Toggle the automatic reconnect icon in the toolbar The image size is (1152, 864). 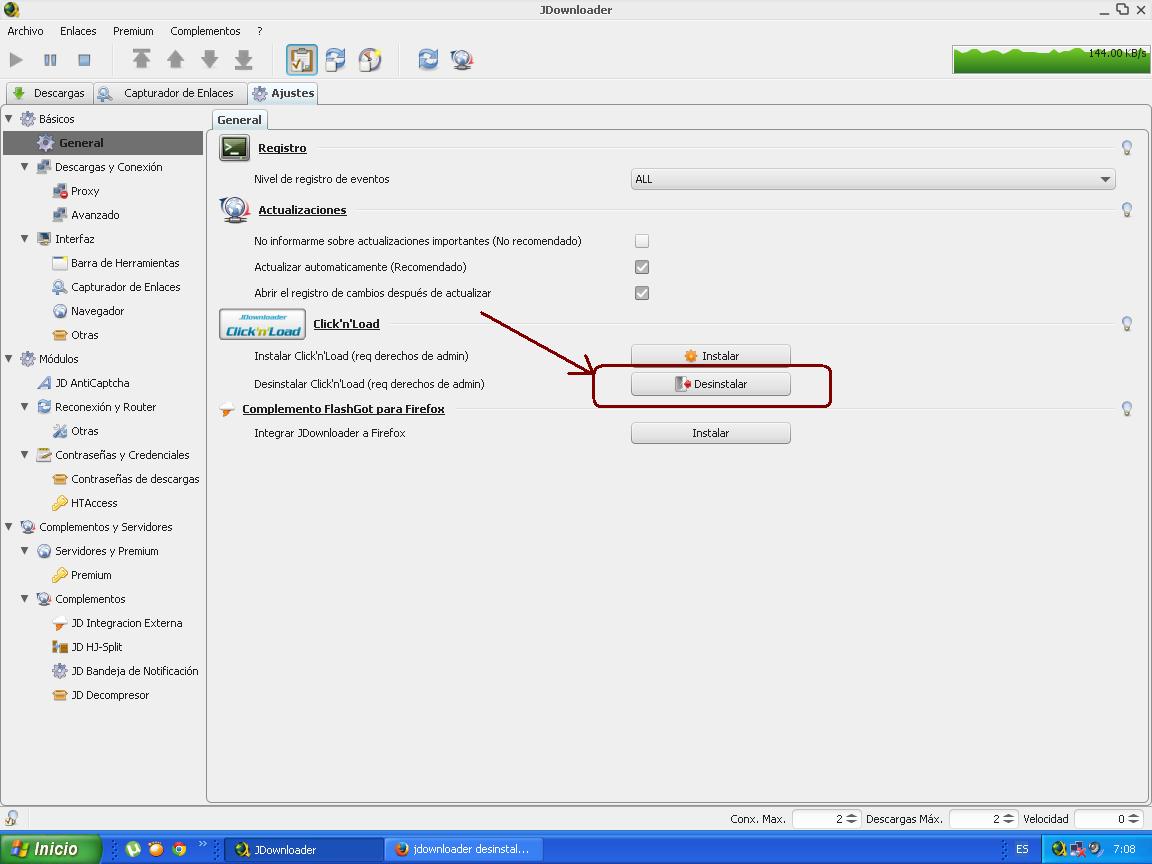pyautogui.click(x=336, y=60)
